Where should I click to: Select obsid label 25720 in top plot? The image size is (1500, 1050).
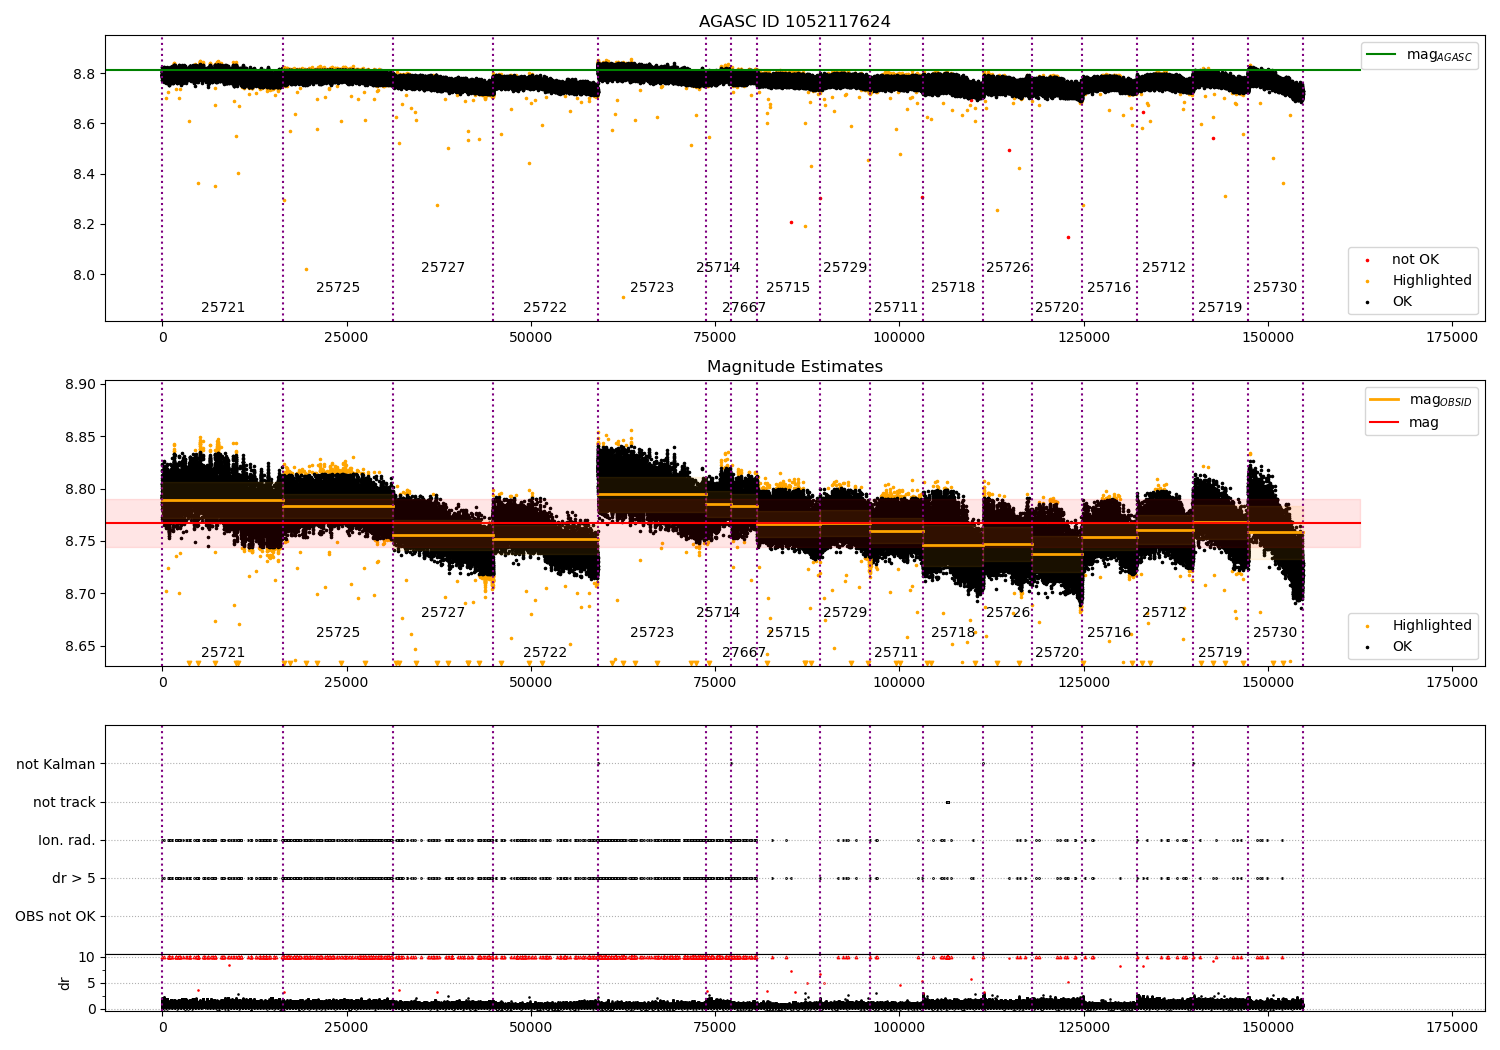pos(1057,308)
